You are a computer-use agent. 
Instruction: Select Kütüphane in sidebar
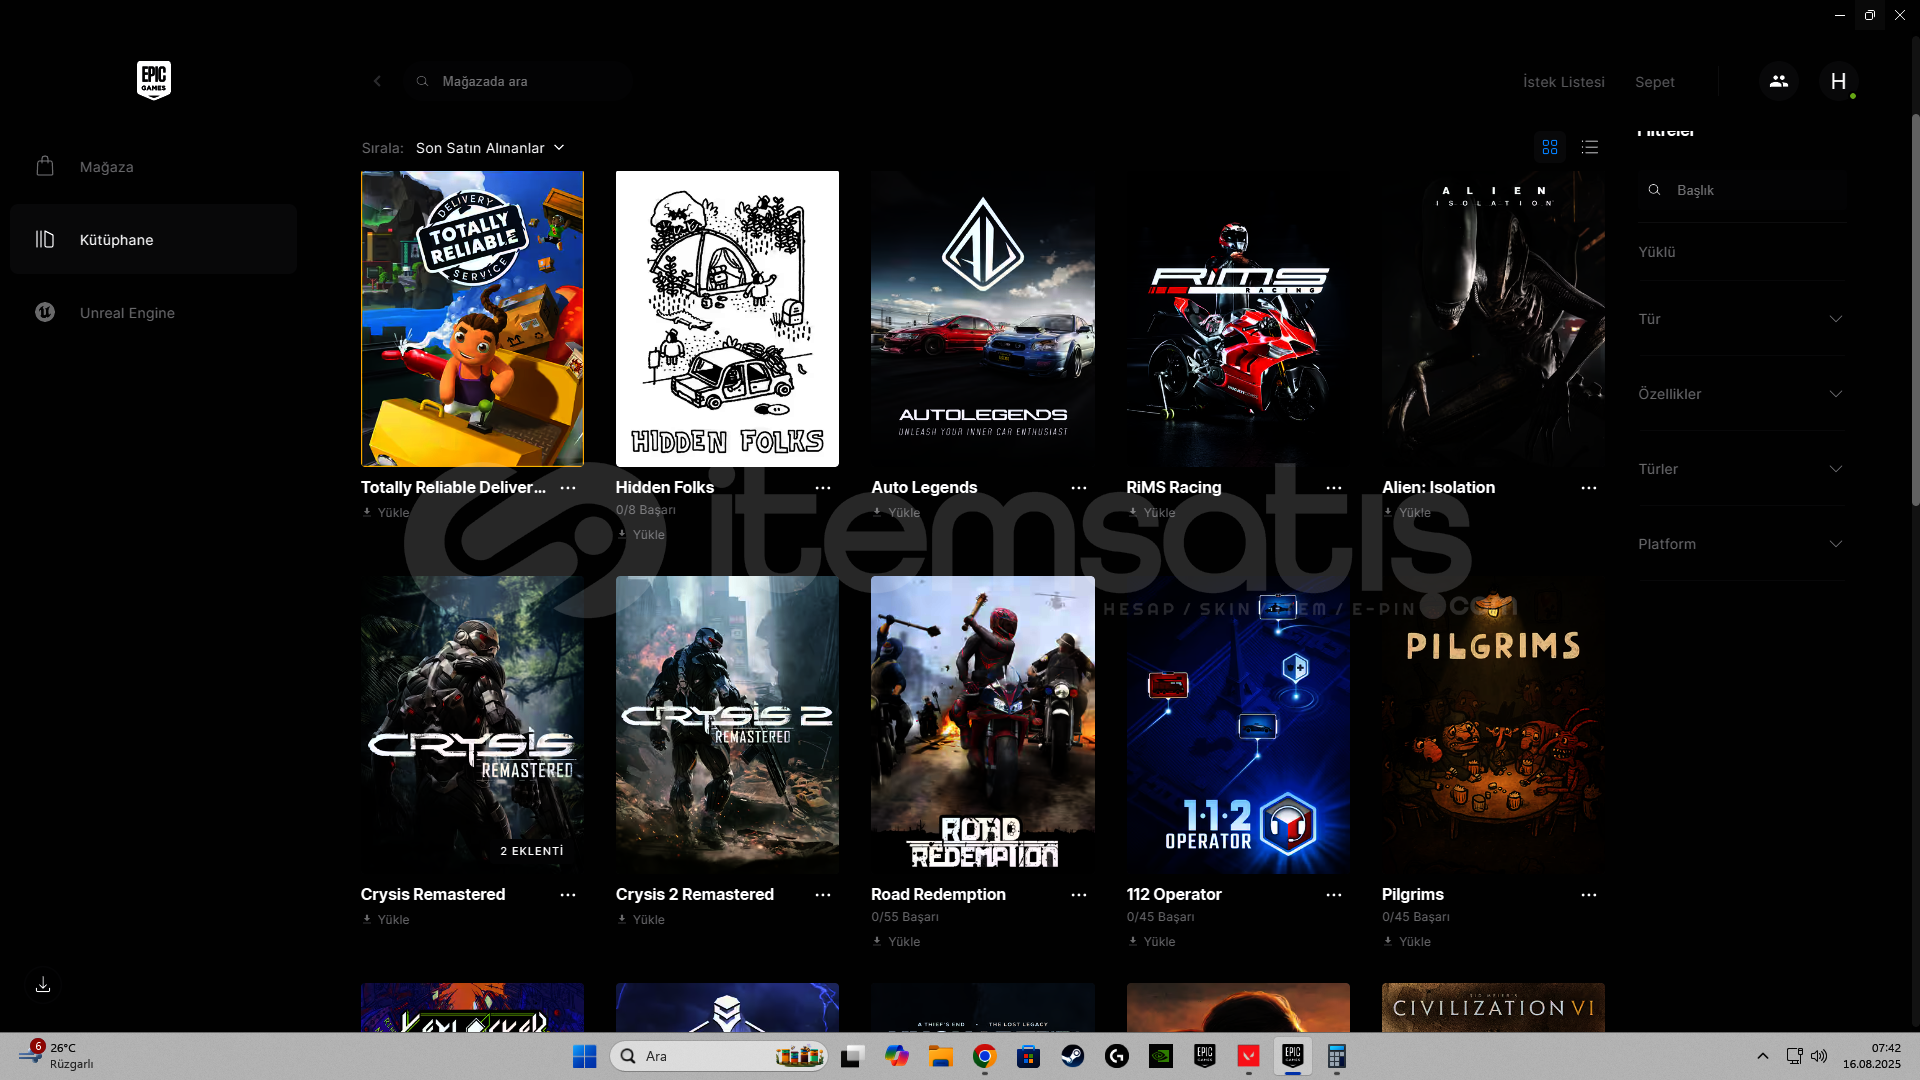coord(153,240)
